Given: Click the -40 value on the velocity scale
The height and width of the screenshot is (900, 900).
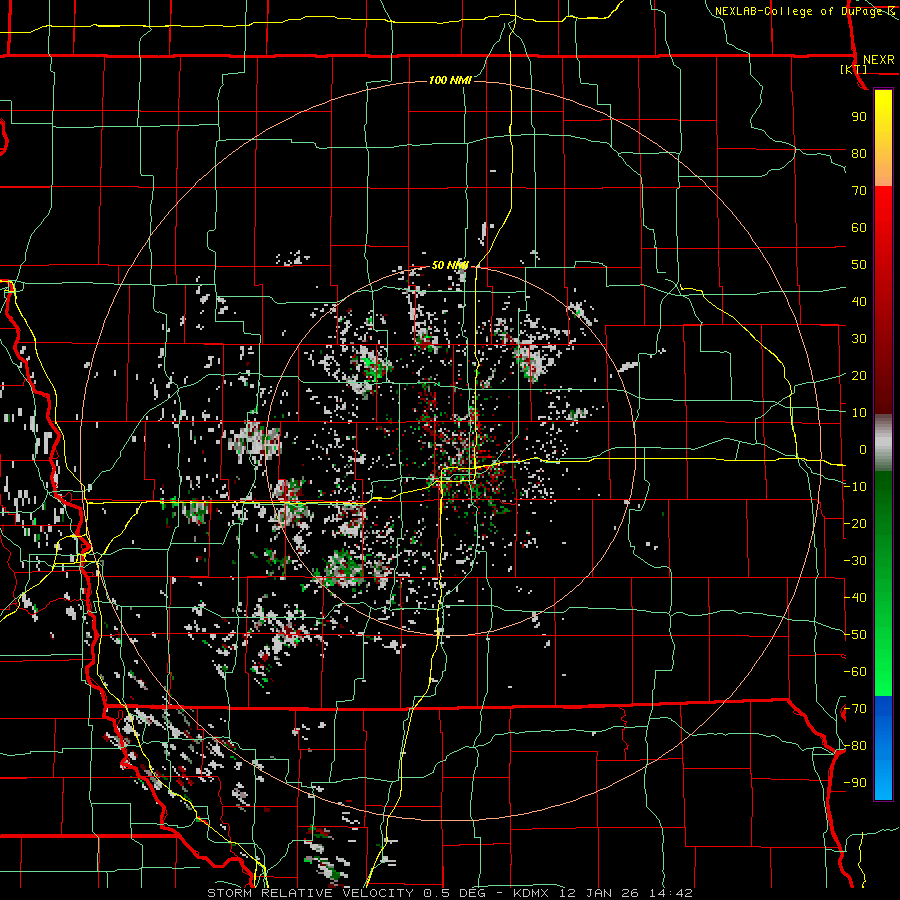Looking at the screenshot, I should 855,598.
